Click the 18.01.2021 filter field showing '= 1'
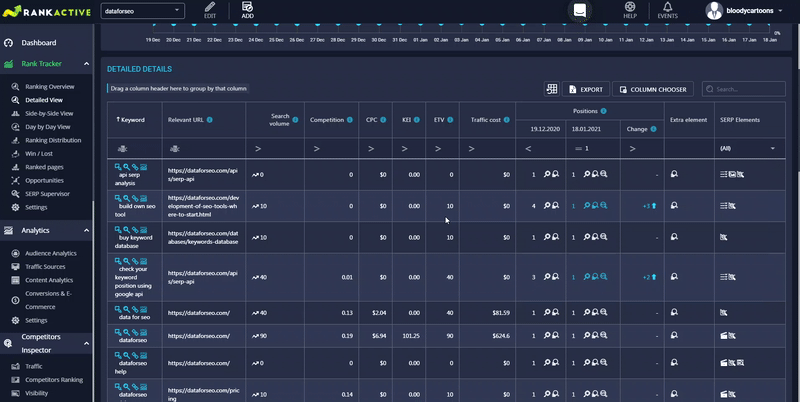800x402 pixels. pos(593,149)
